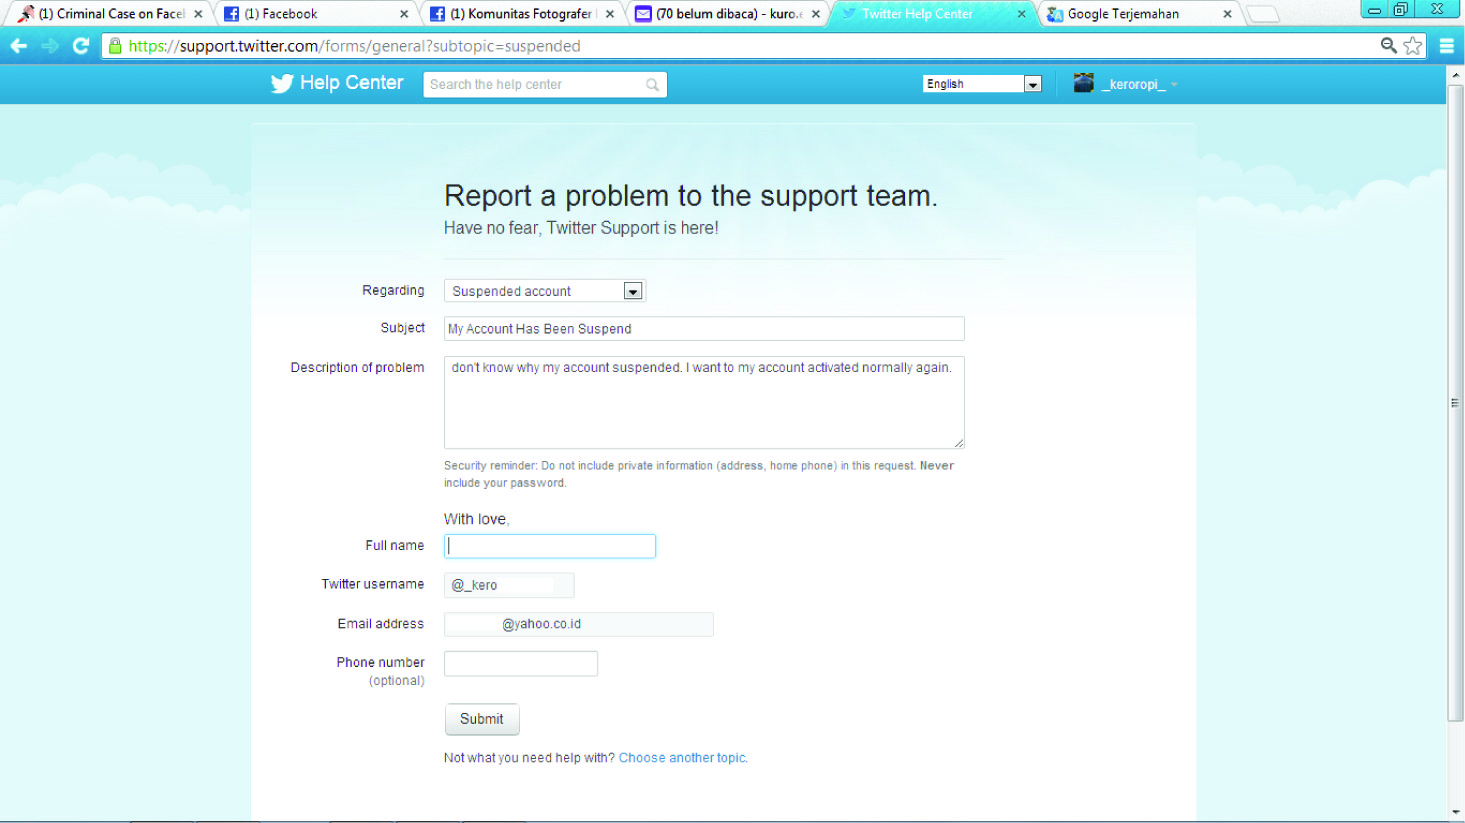The image size is (1465, 823).
Task: Click the Choose another topic link
Action: 682,758
